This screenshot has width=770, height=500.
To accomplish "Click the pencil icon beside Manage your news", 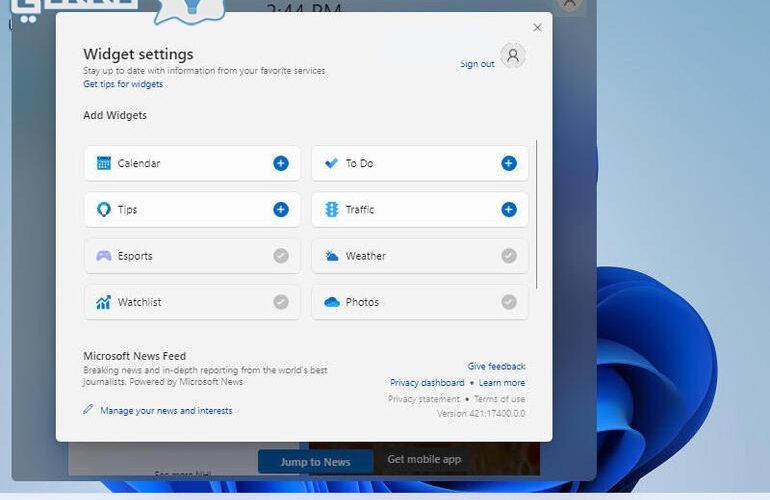I will pos(88,409).
